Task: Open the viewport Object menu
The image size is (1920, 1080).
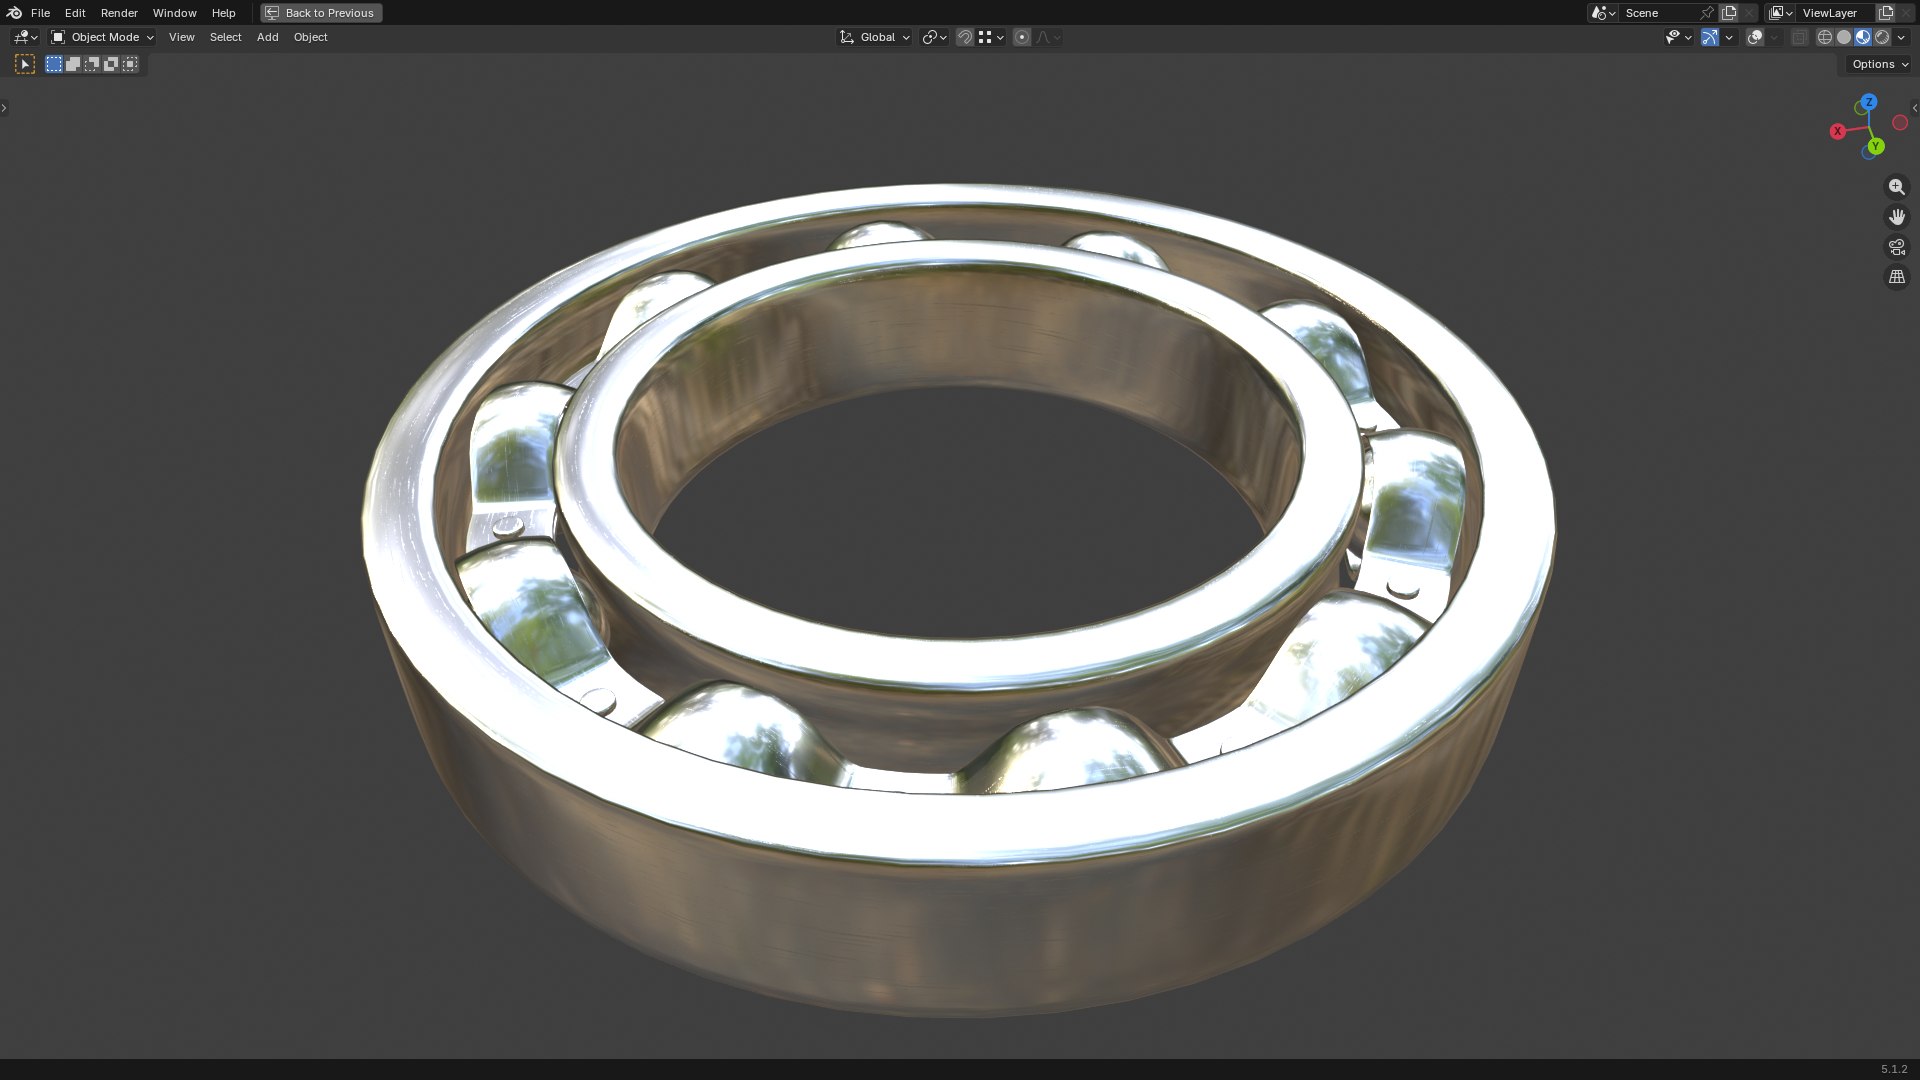Action: point(310,37)
